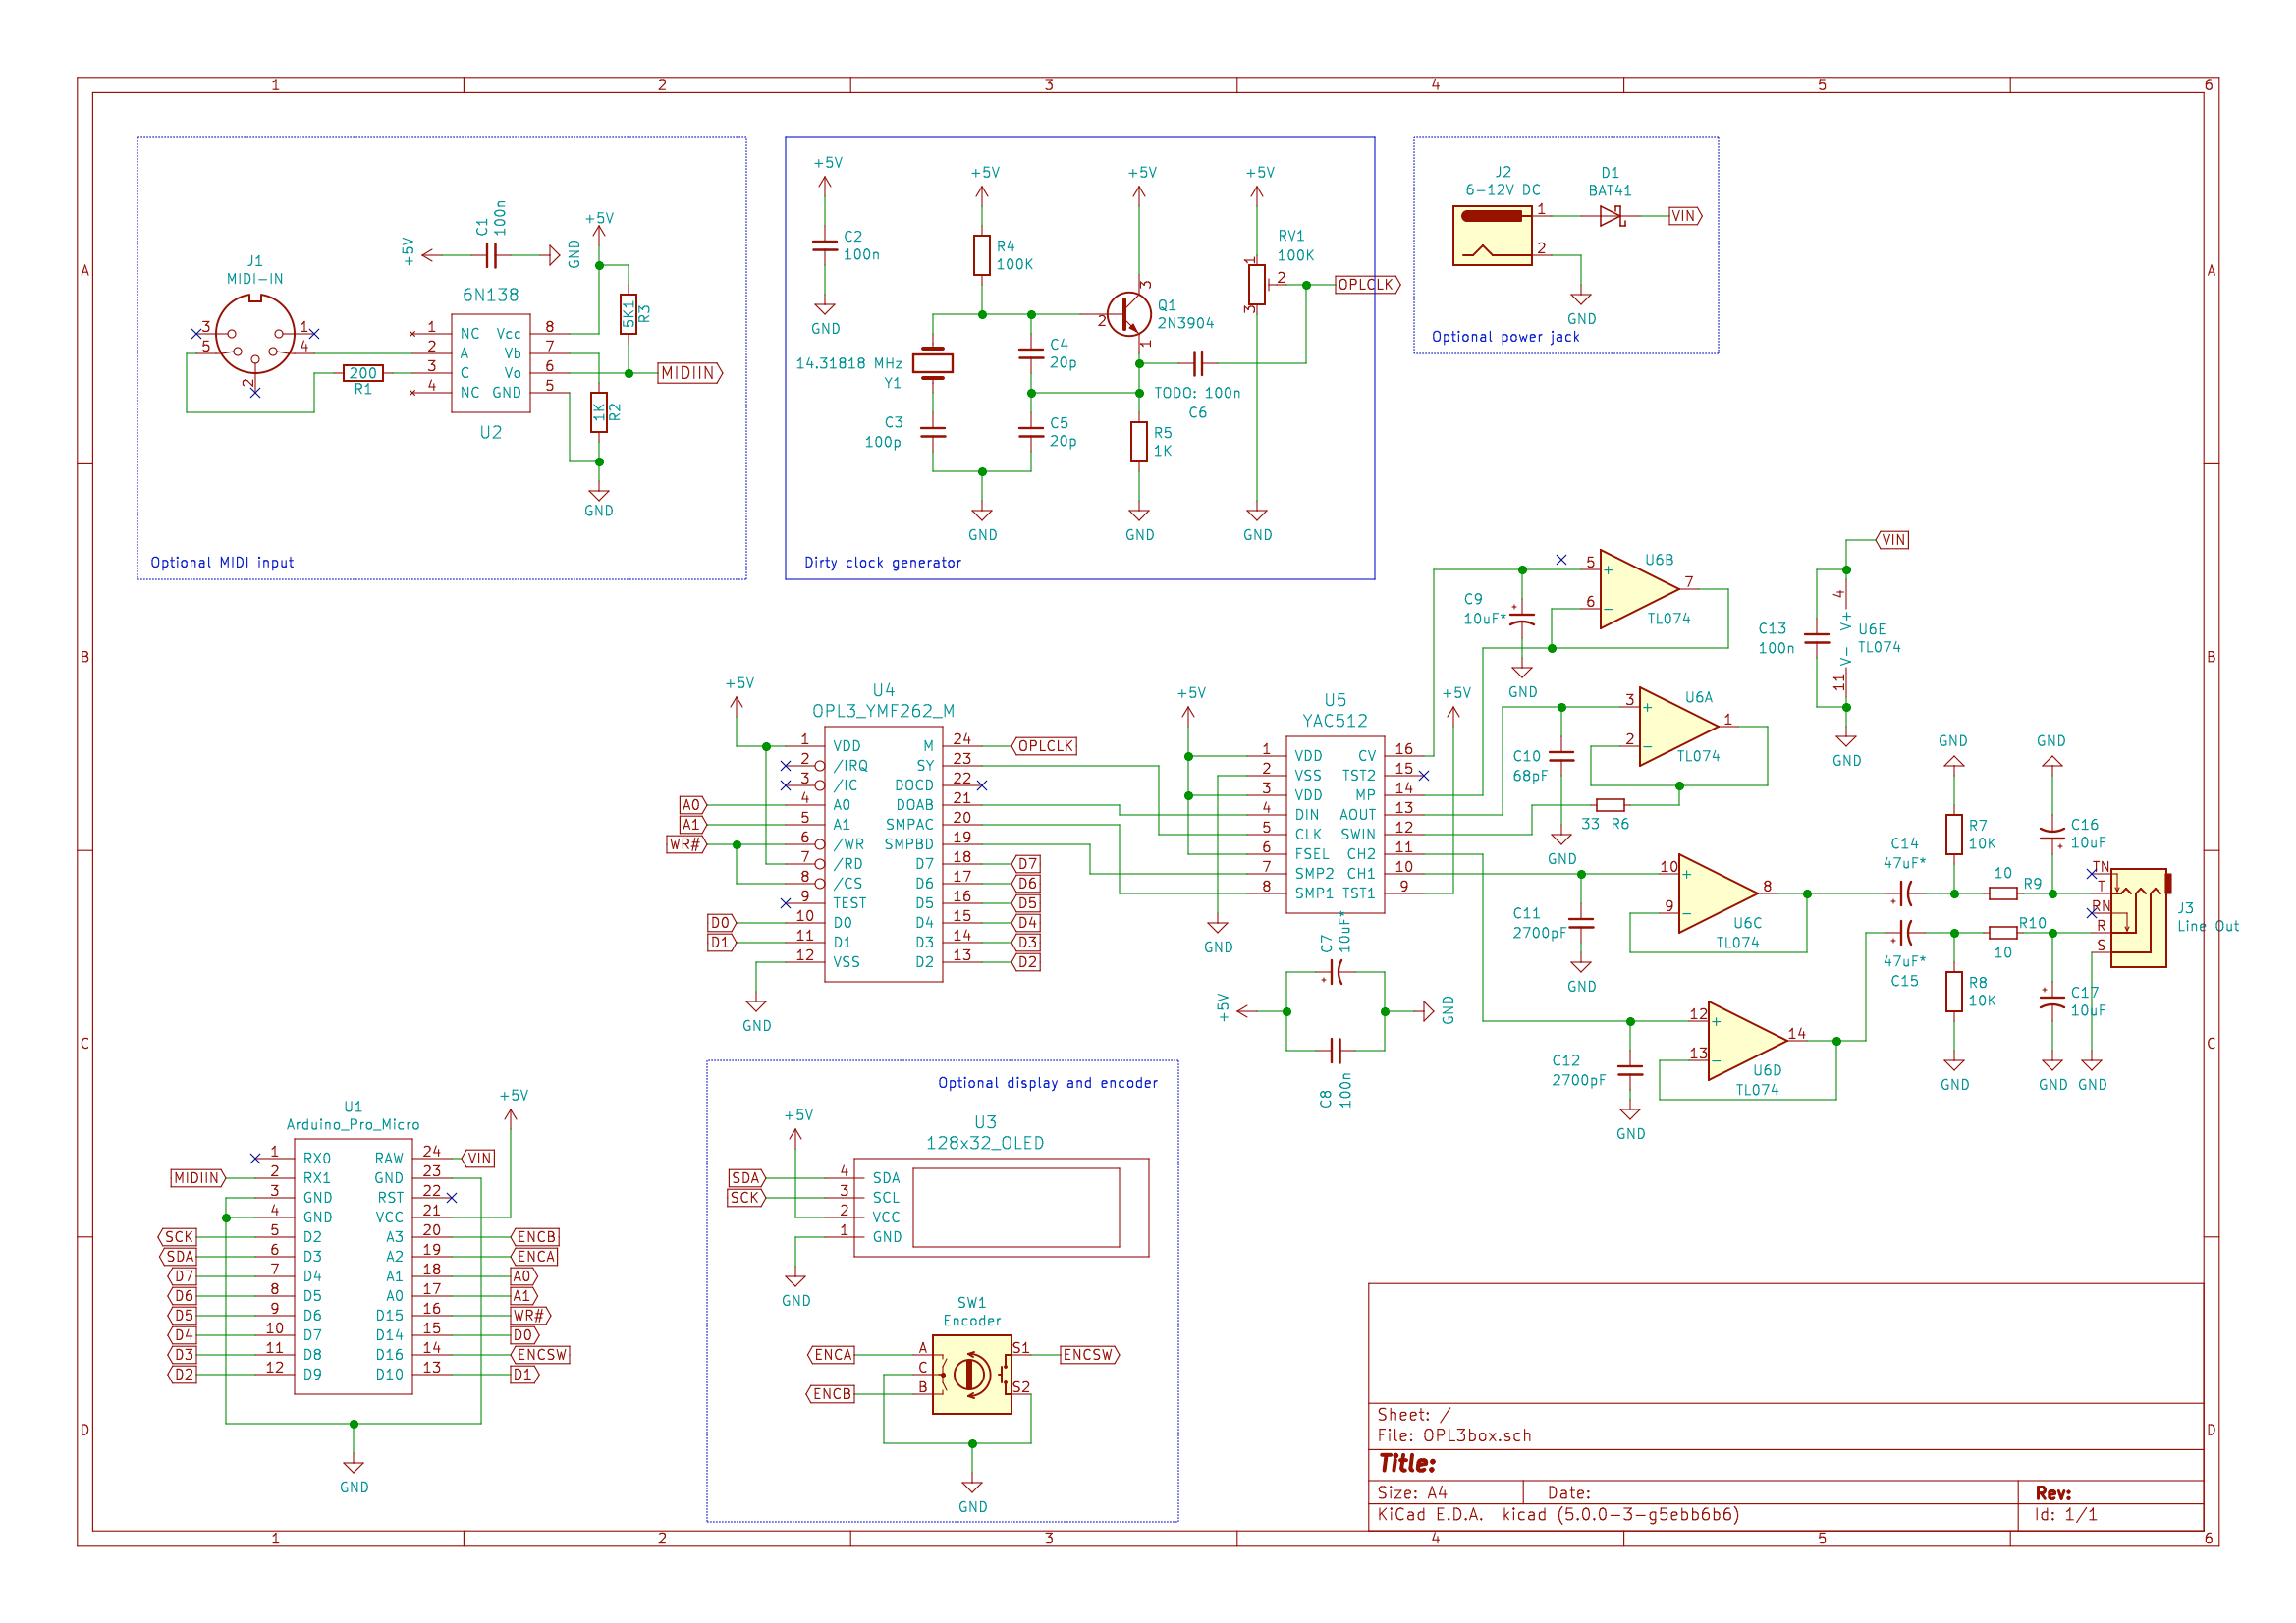Select the 'Id: 1/1' sheet number
The height and width of the screenshot is (1623, 2296).
tap(2066, 1515)
